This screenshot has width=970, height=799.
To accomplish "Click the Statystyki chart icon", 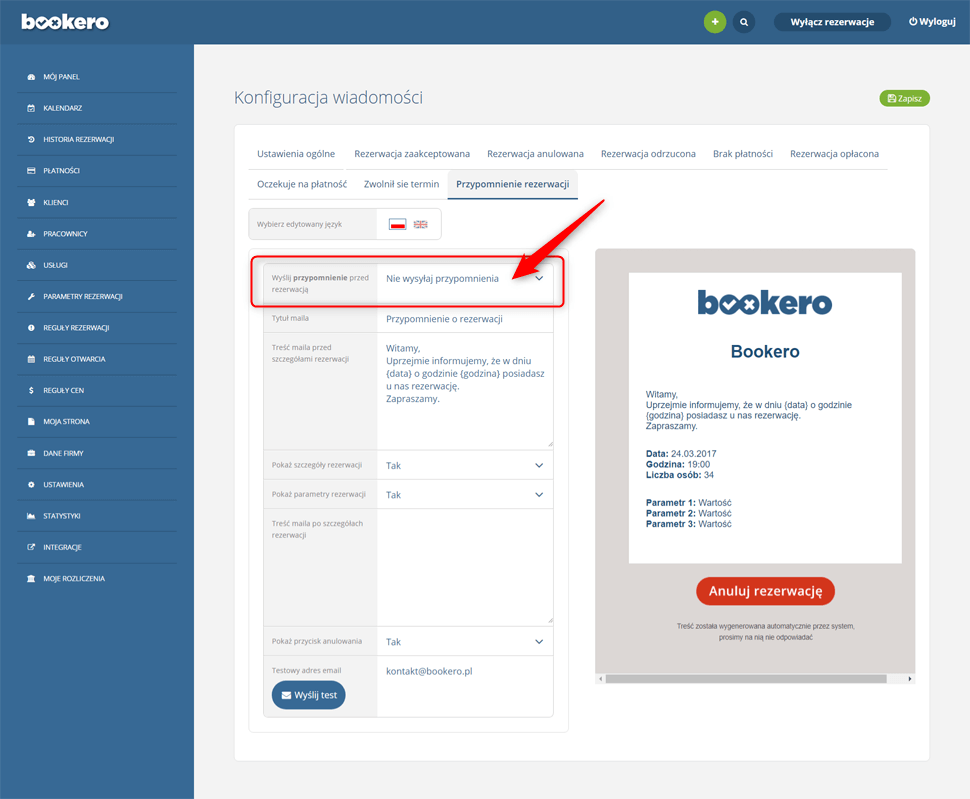I will pos(31,516).
